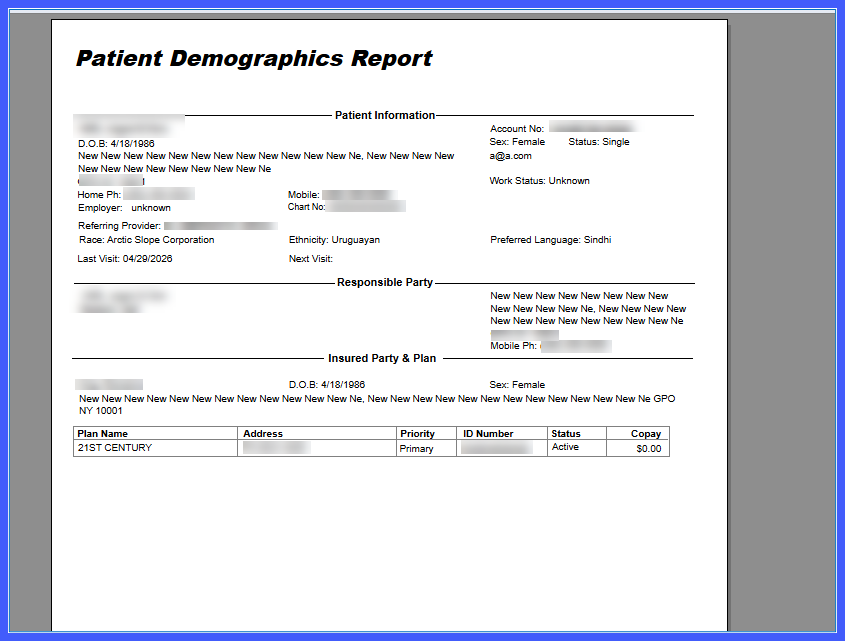
Task: Select the Plan Name column header
Action: tap(102, 433)
